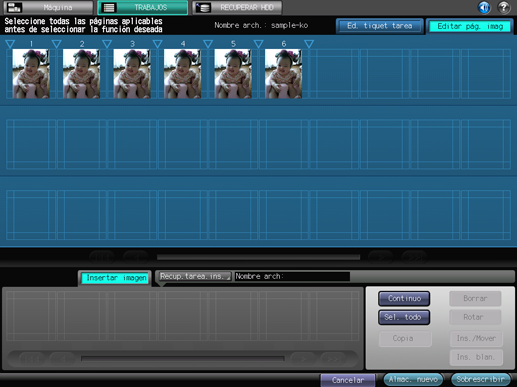Select insertion triangle after page 6
This screenshot has height=387, width=517.
coord(309,44)
